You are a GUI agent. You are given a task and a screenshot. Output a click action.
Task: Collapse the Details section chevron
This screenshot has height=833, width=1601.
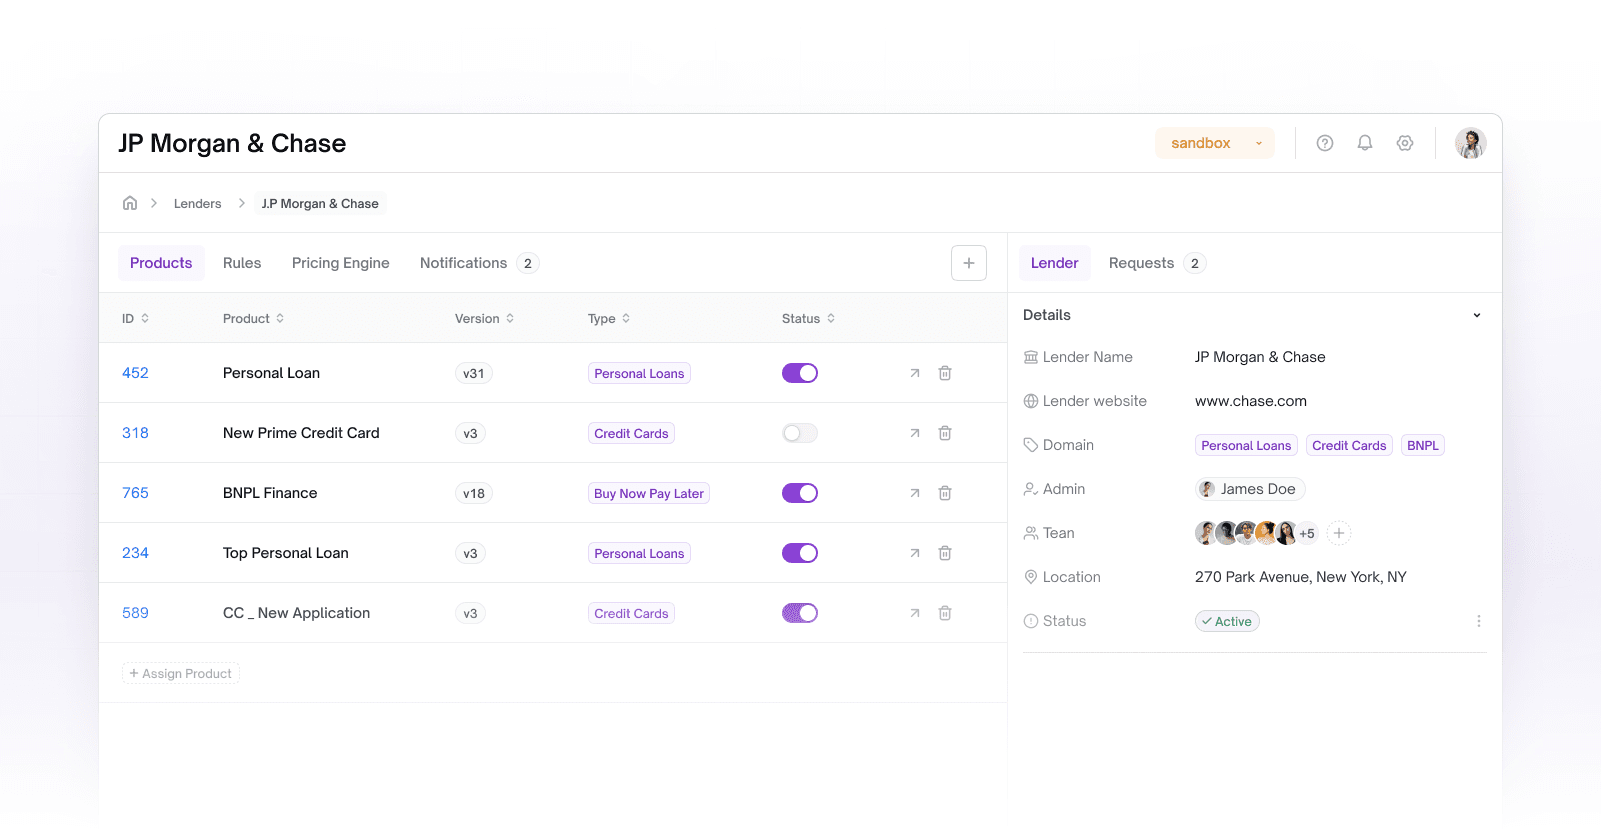tap(1477, 315)
